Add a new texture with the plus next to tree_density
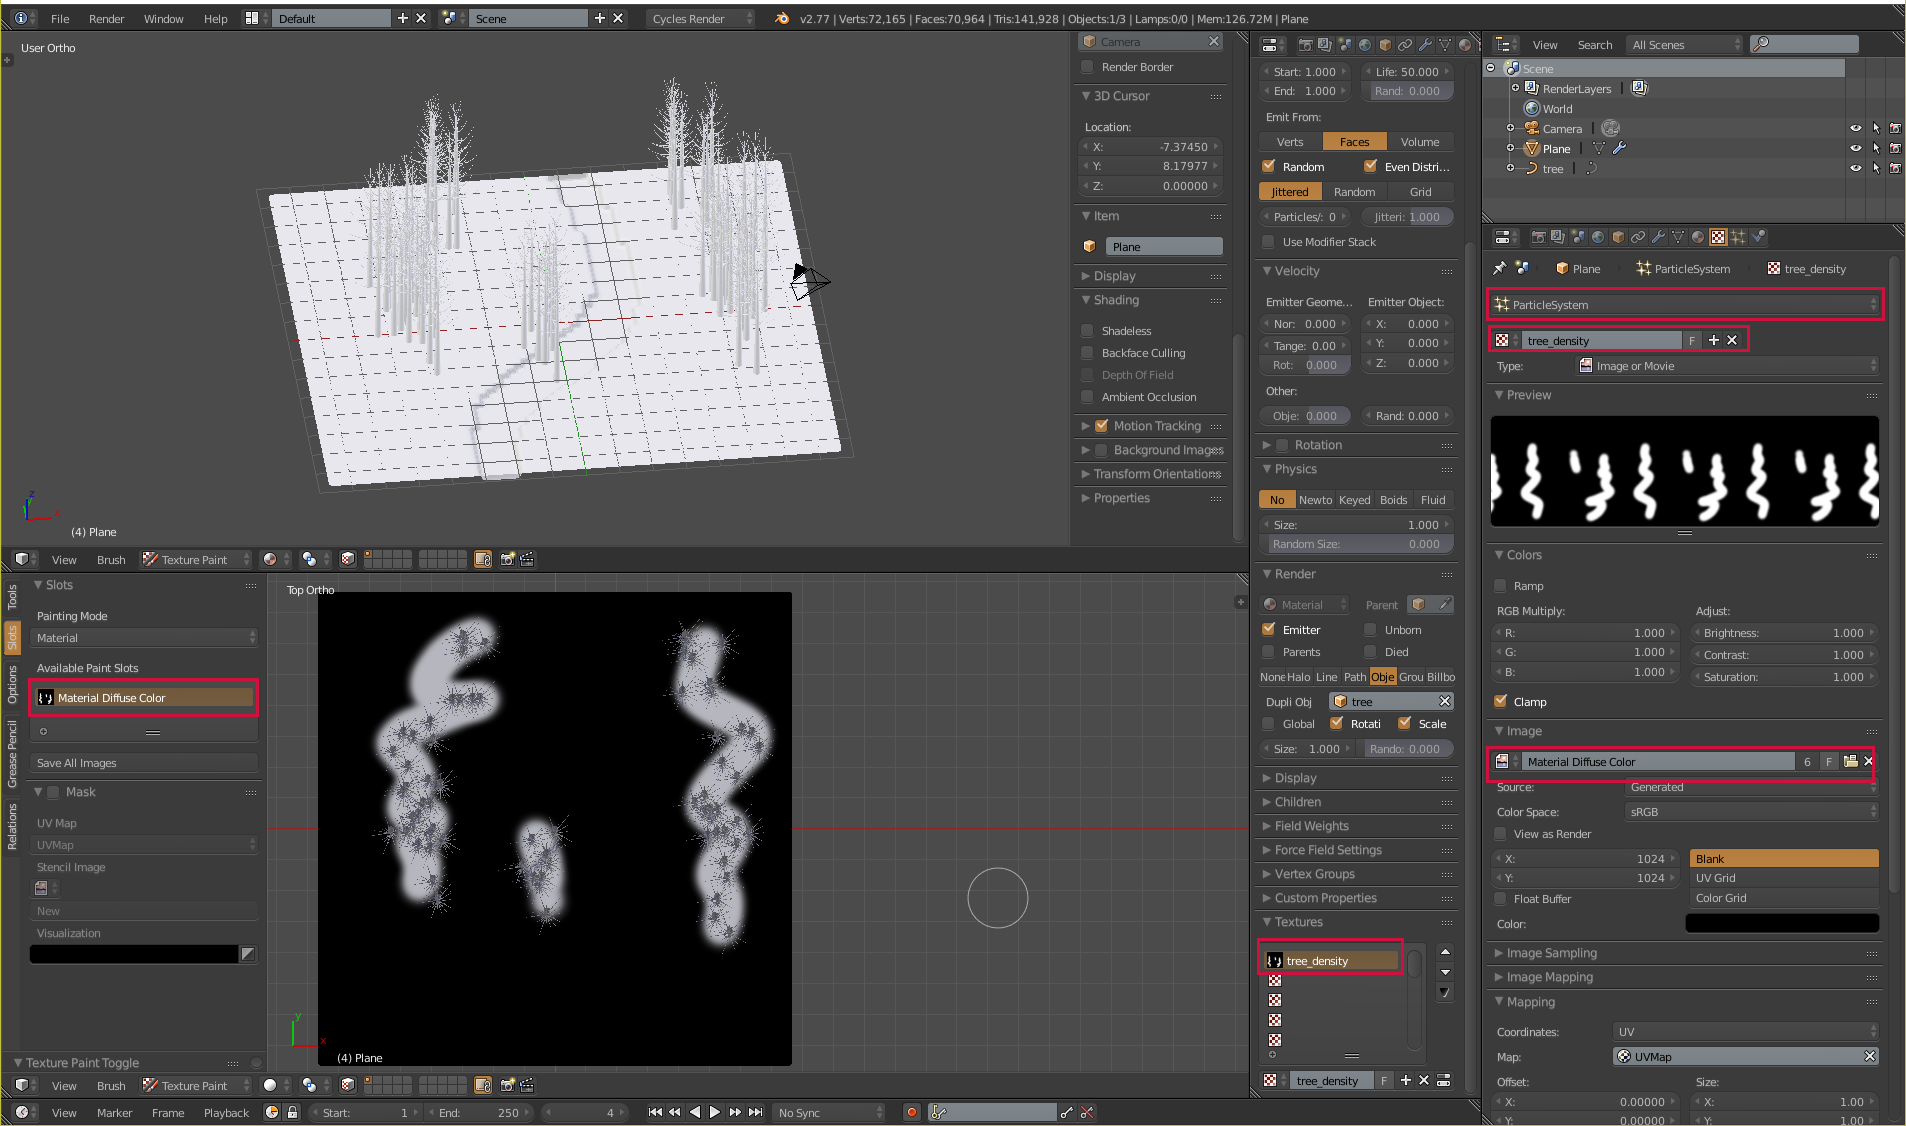The height and width of the screenshot is (1126, 1906). click(1714, 340)
